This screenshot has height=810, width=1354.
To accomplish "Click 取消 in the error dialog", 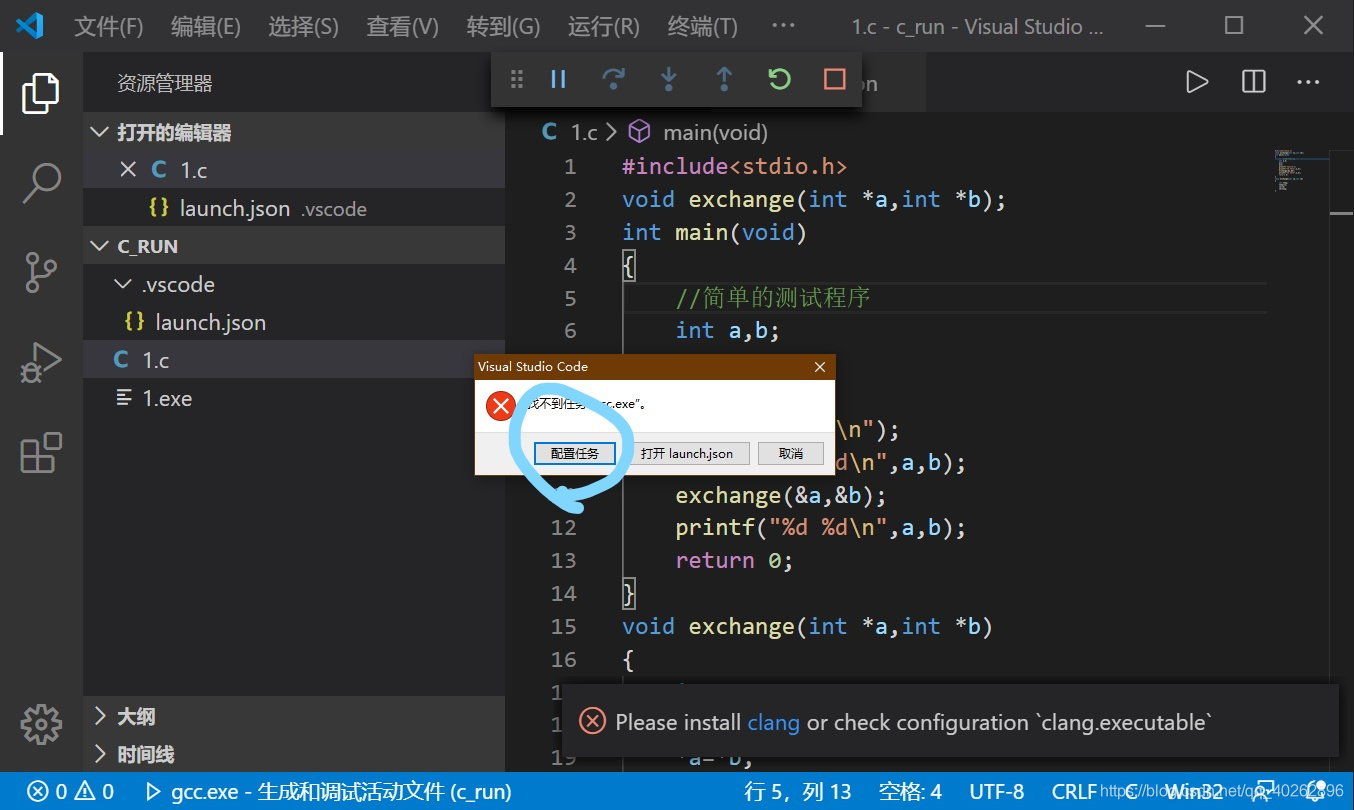I will coord(791,453).
